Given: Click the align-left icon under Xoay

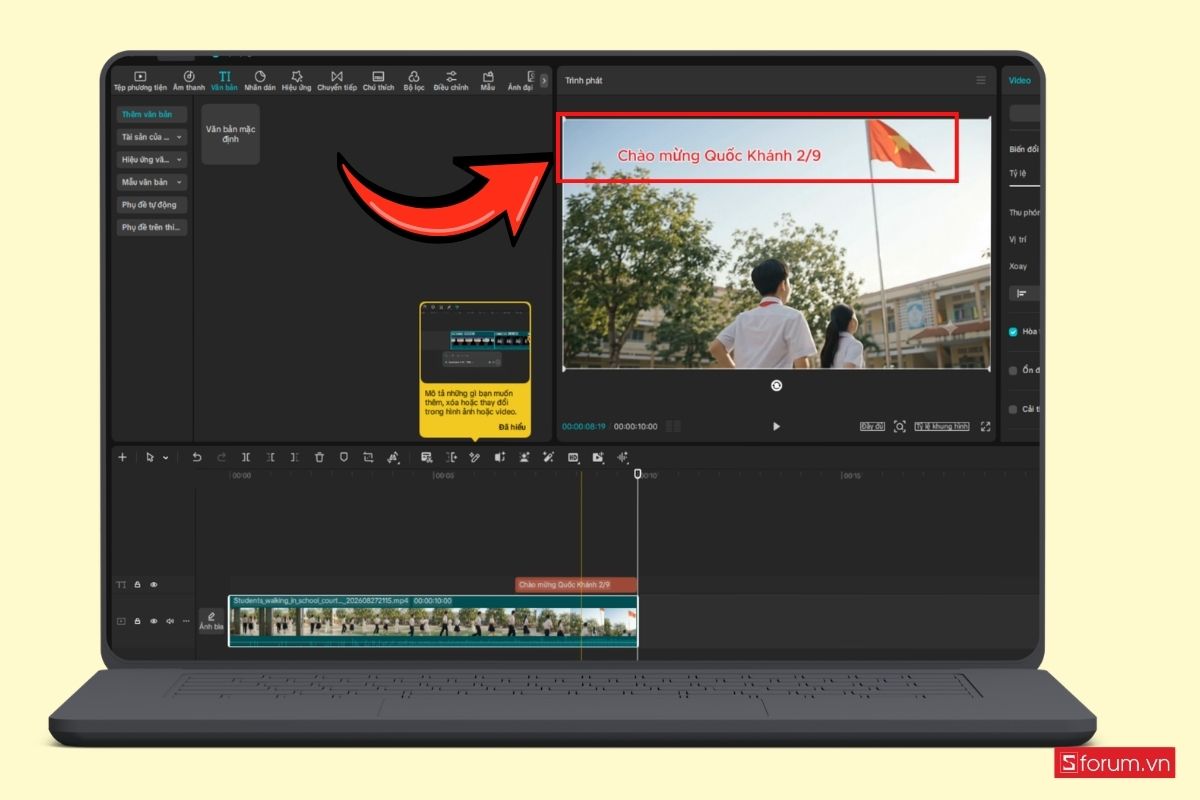Looking at the screenshot, I should click(1022, 293).
